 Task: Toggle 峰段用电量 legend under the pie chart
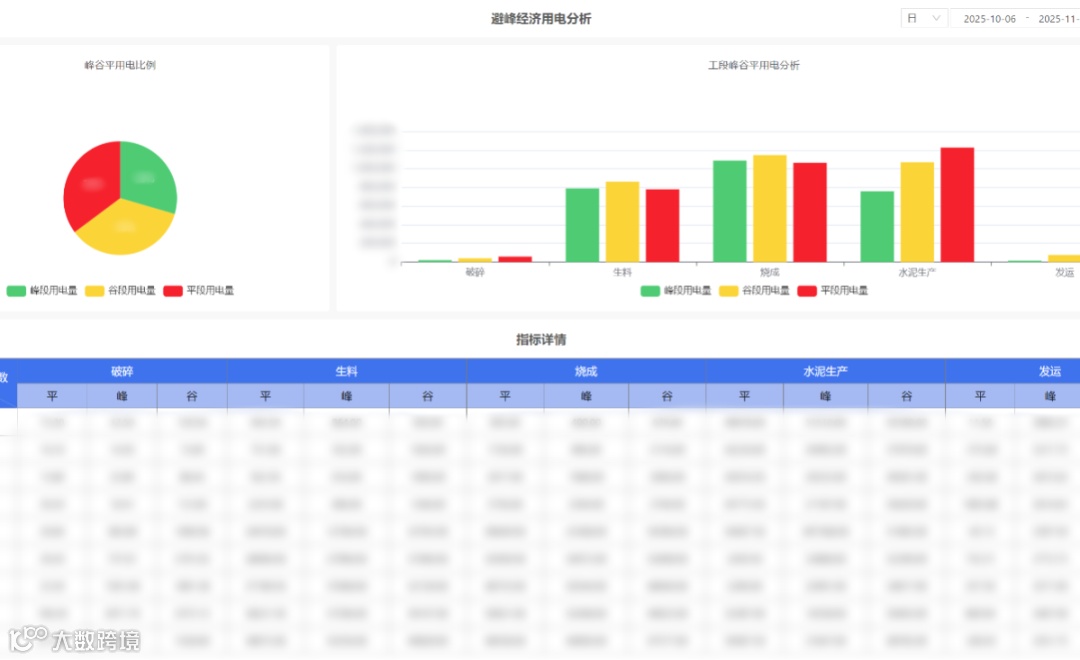click(42, 291)
